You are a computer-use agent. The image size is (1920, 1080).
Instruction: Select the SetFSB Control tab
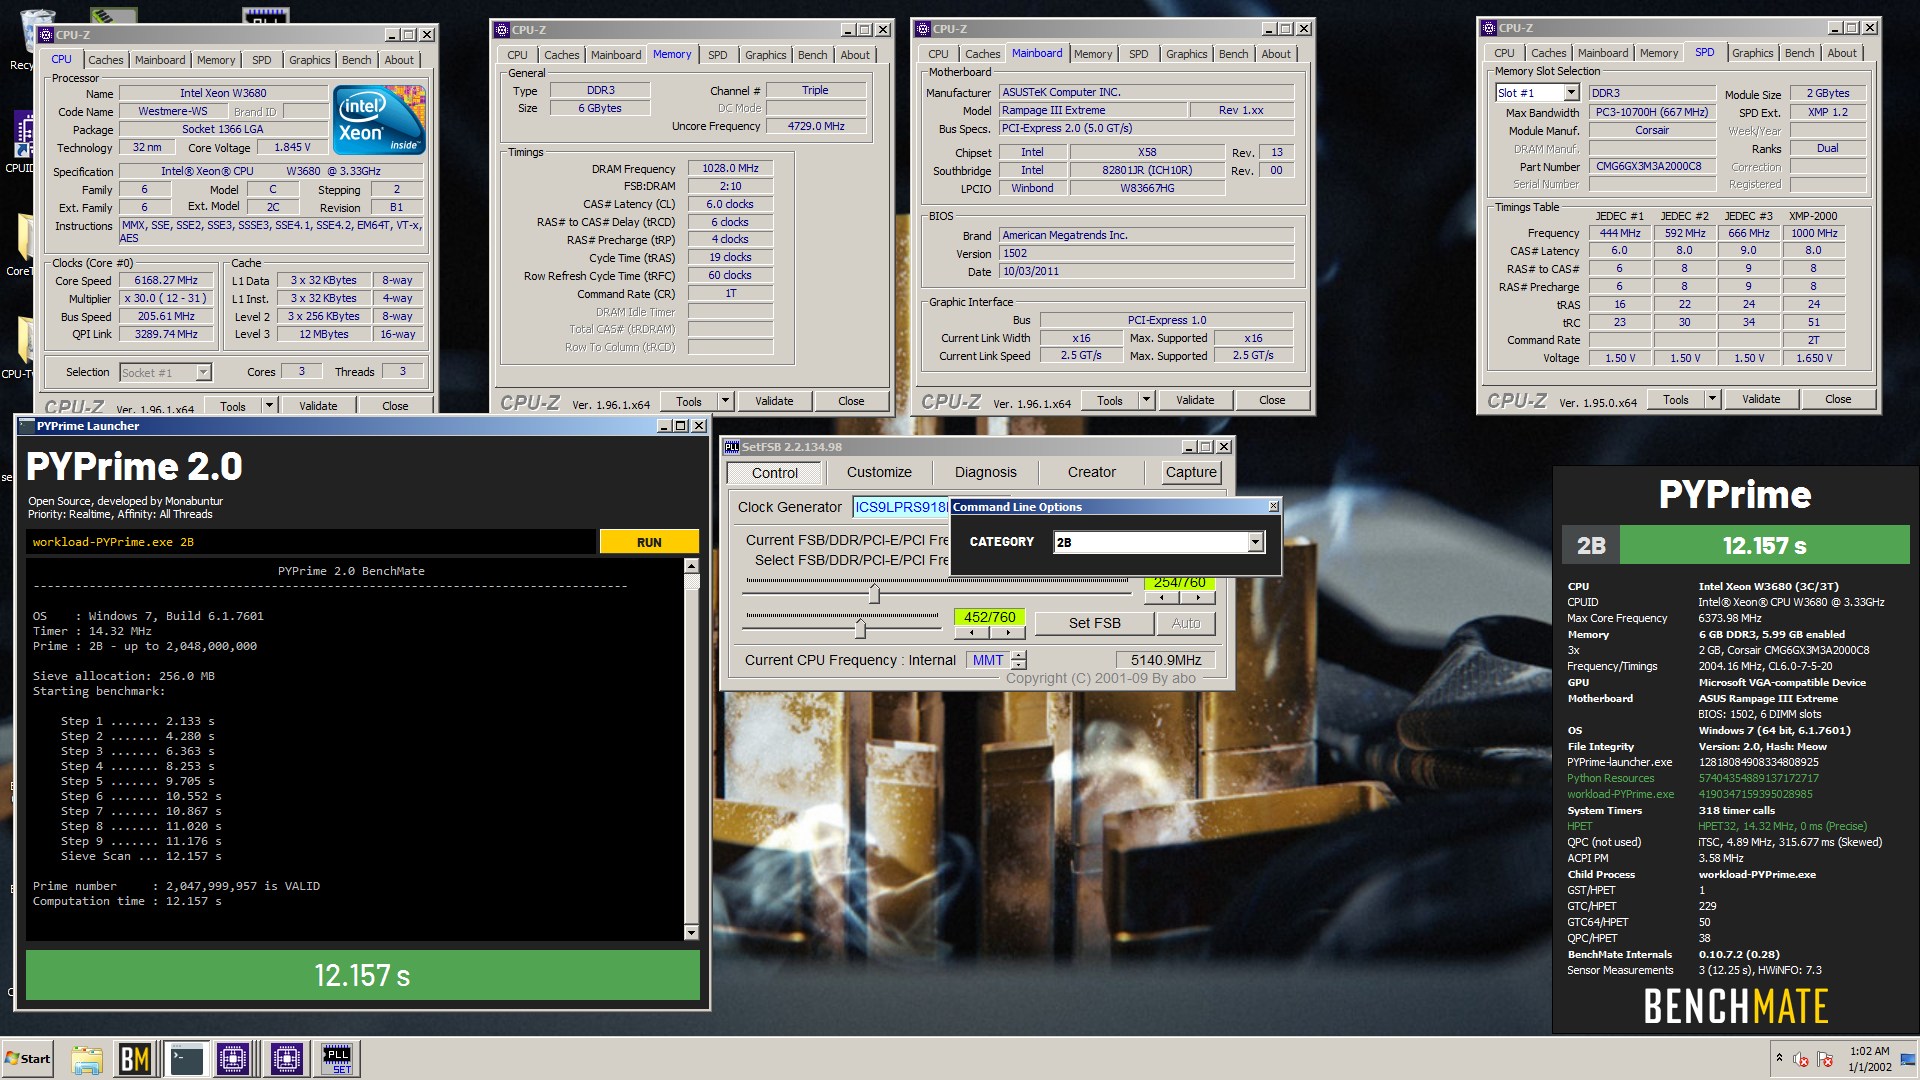click(775, 473)
